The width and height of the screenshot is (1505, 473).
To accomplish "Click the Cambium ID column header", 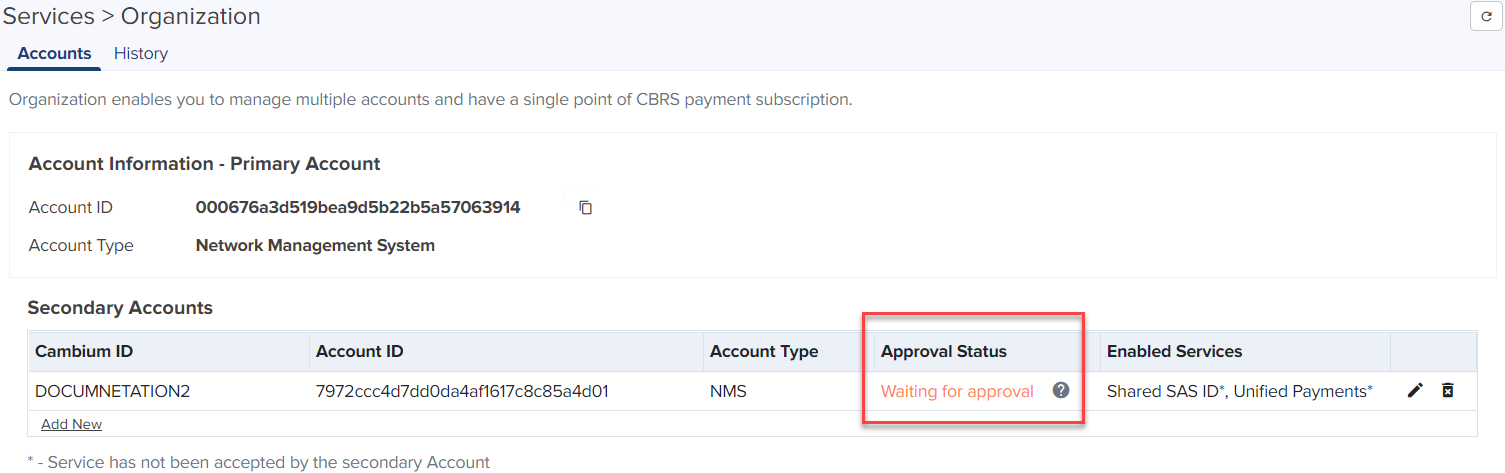I will (84, 352).
